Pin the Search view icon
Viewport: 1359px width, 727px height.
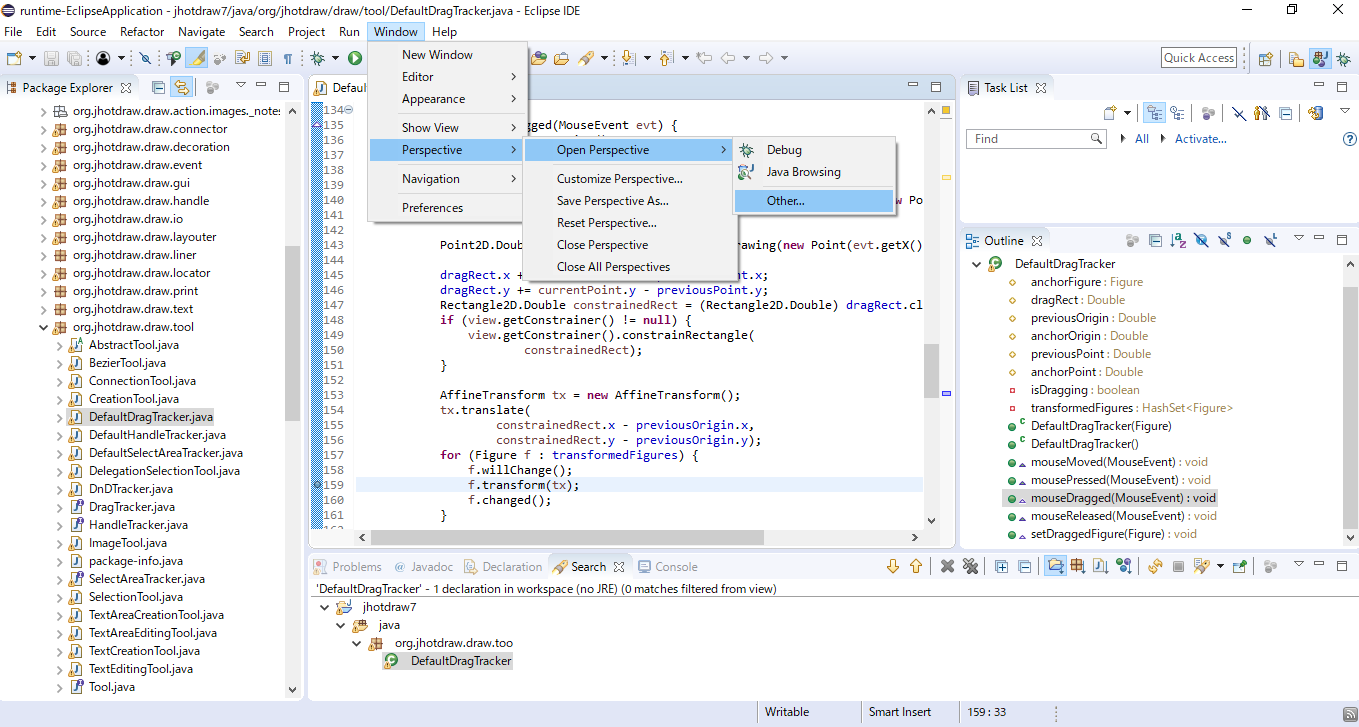coord(1239,566)
